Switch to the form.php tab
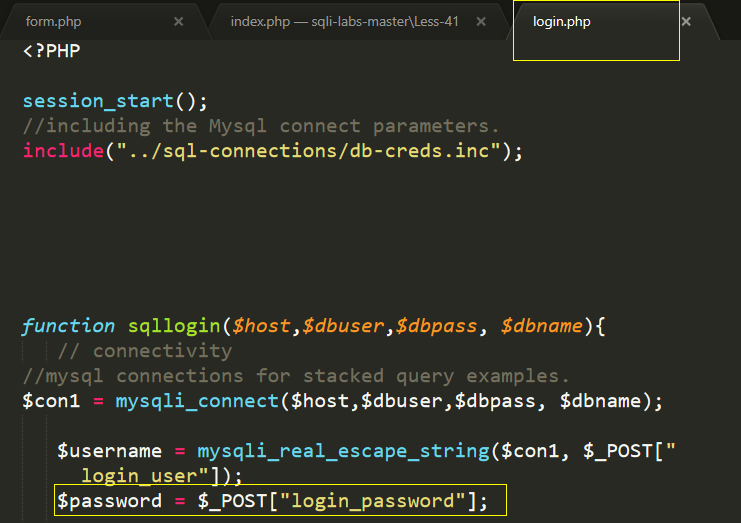The width and height of the screenshot is (741, 523). [x=53, y=22]
